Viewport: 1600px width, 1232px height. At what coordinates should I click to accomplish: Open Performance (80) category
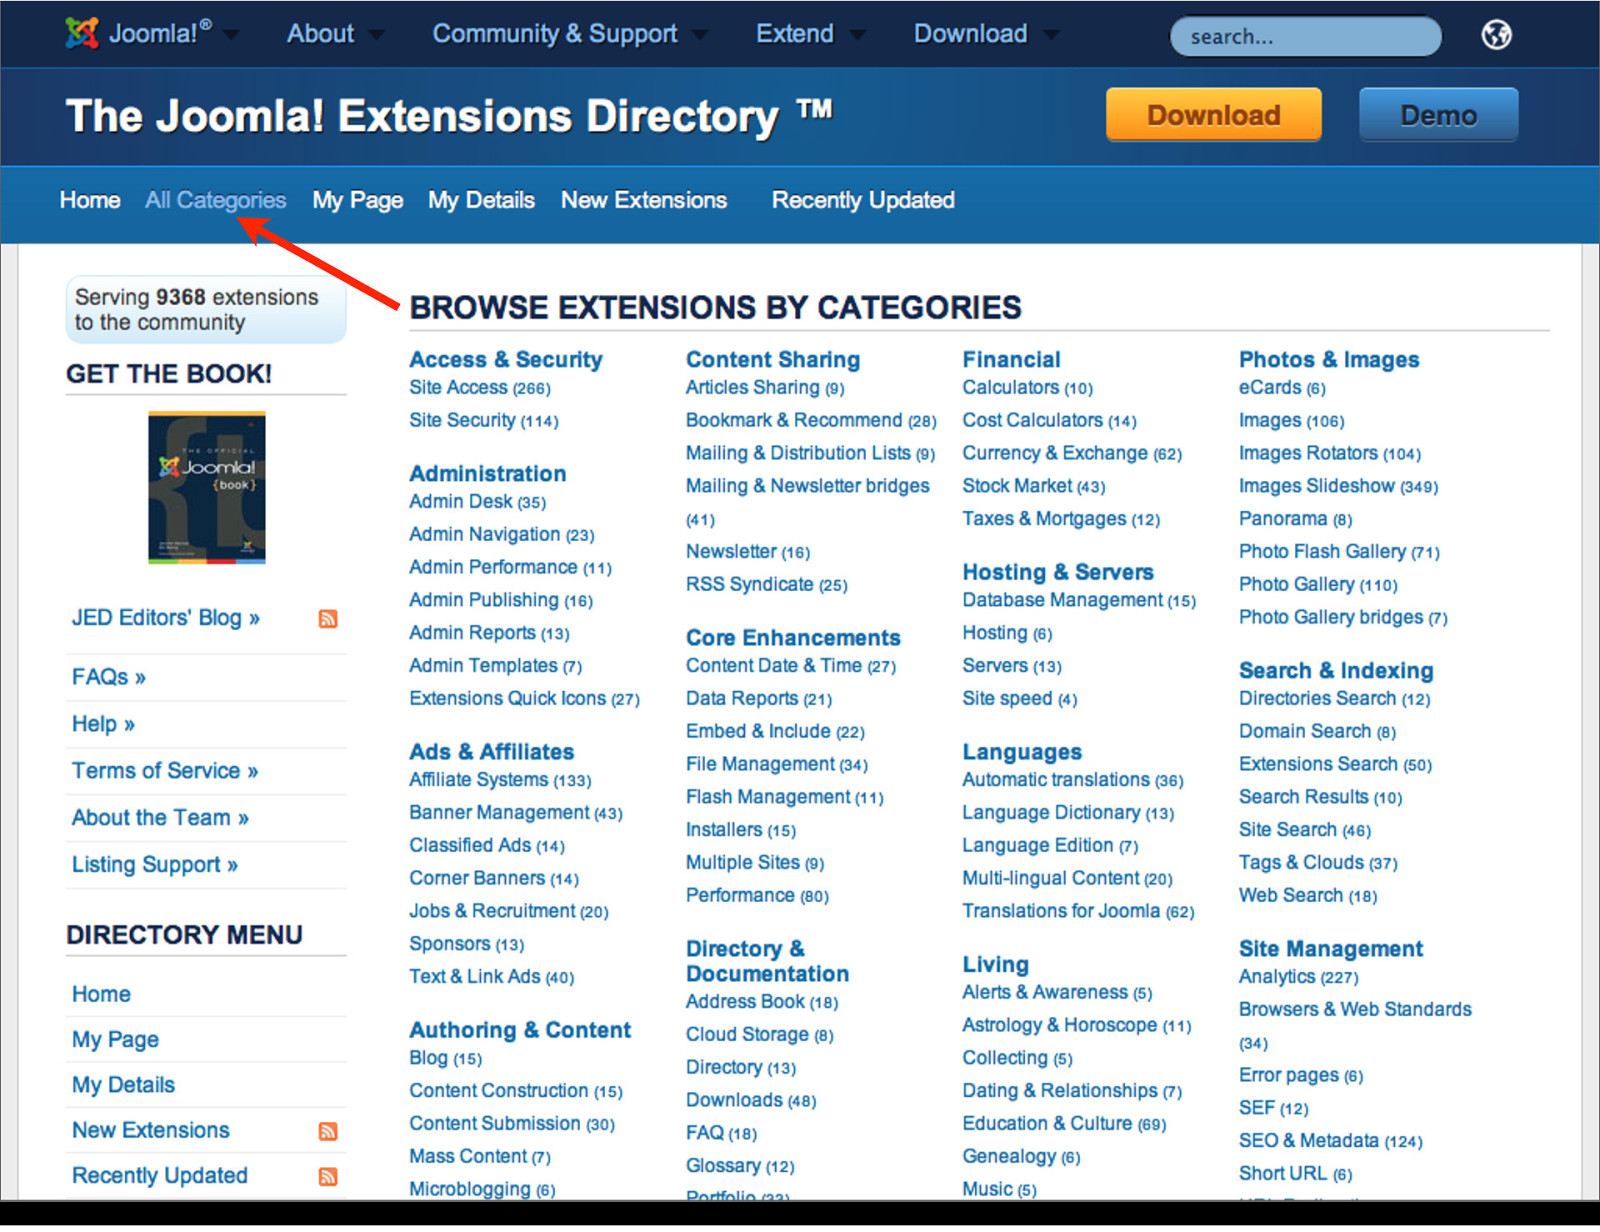[757, 896]
